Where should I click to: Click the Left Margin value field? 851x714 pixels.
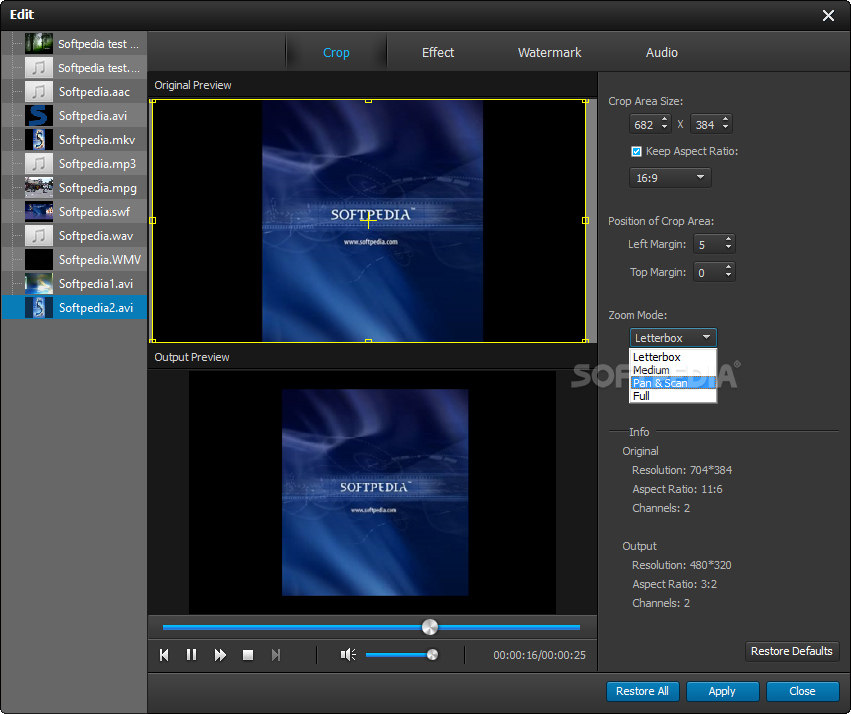click(x=708, y=244)
